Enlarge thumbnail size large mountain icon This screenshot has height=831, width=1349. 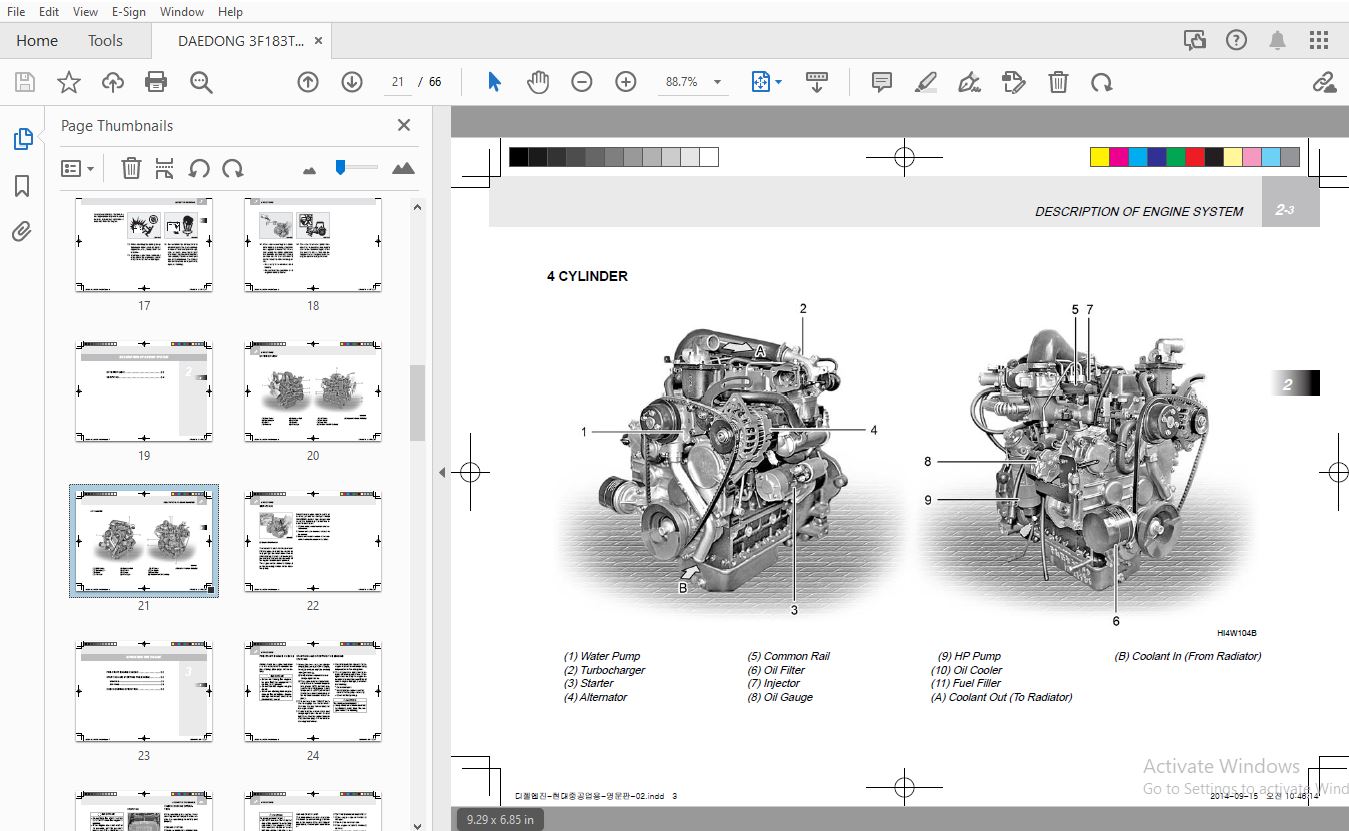(403, 168)
